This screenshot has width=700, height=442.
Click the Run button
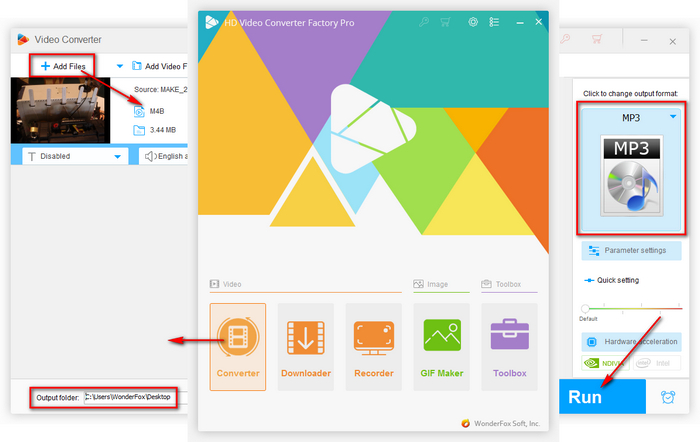pos(602,396)
